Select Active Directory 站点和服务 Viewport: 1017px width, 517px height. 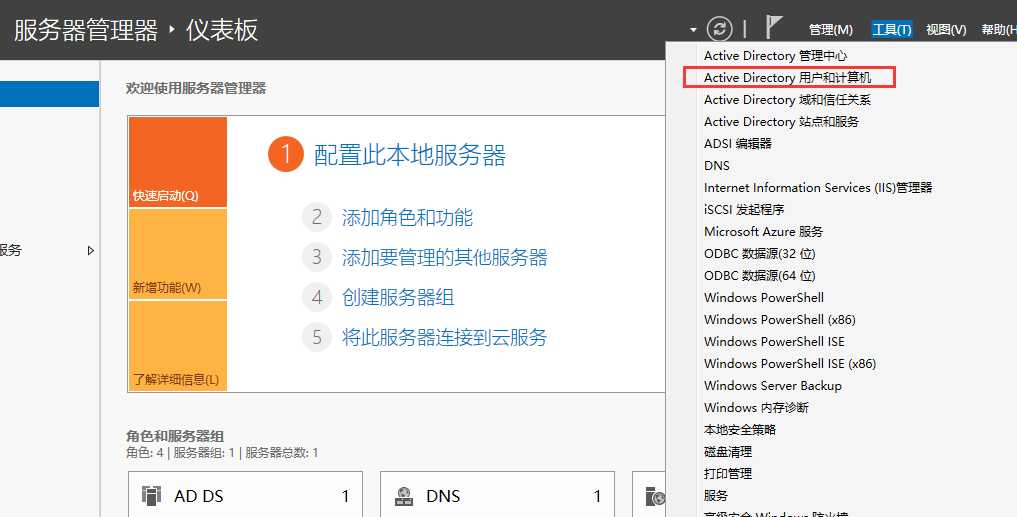point(782,122)
